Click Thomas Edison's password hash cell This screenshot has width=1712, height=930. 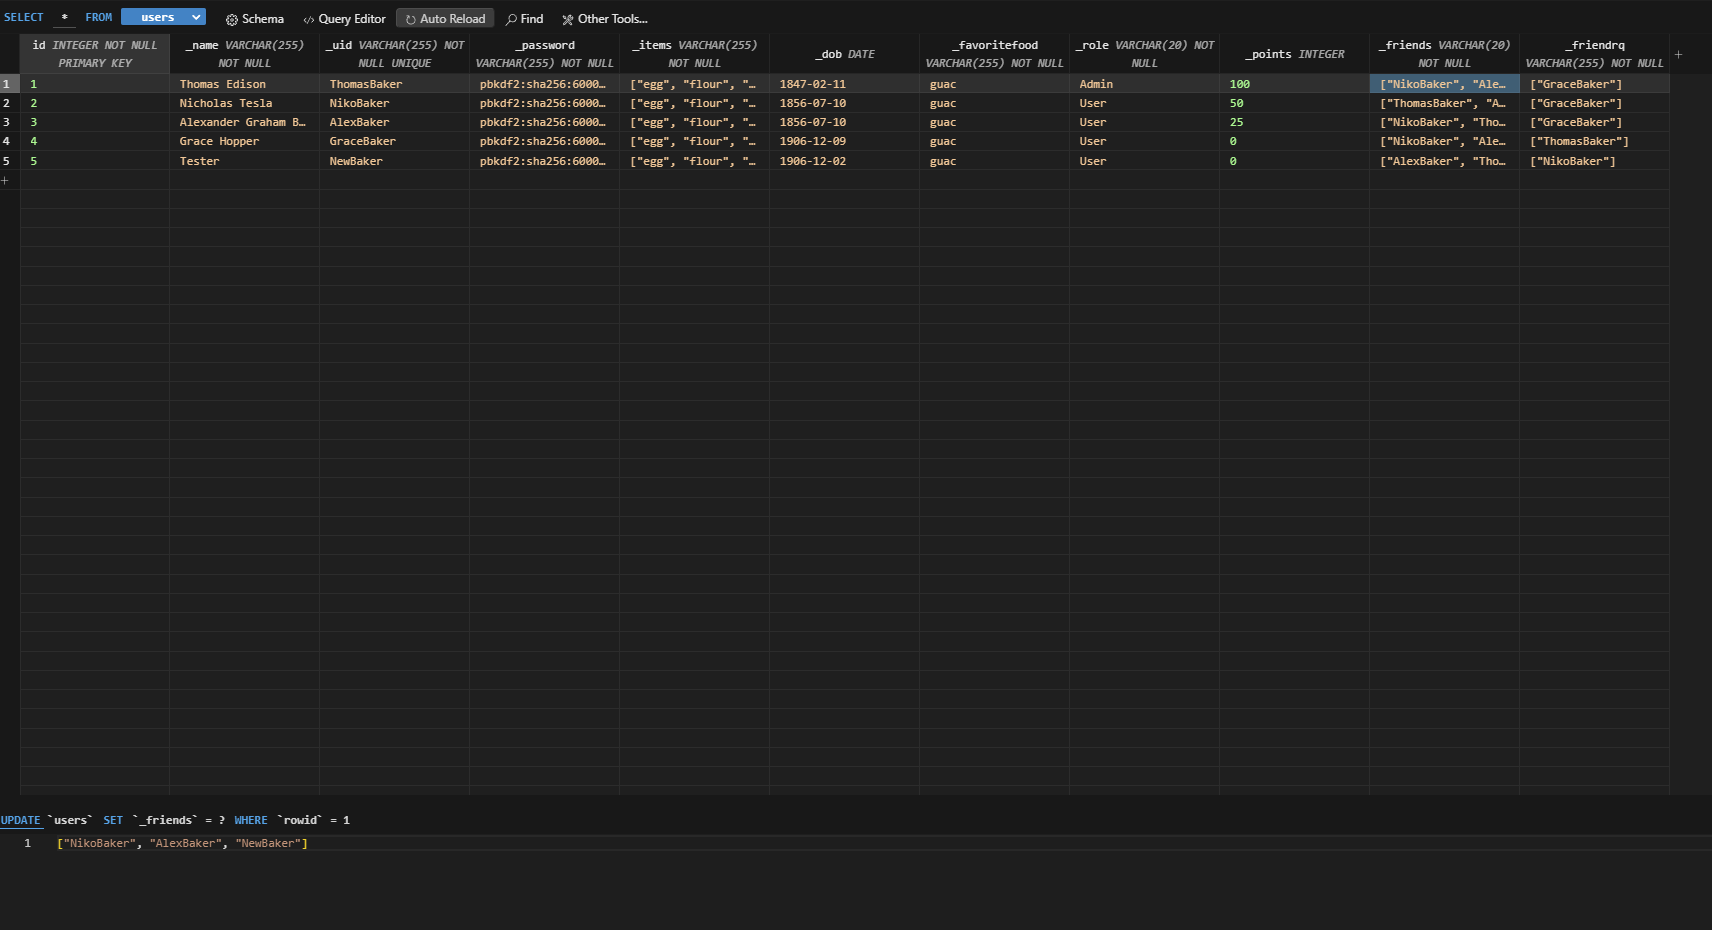pyautogui.click(x=545, y=84)
